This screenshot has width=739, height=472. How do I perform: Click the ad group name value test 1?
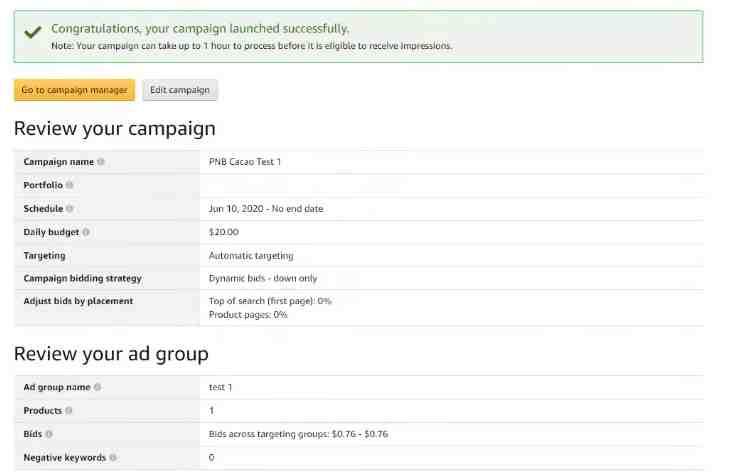coord(220,387)
